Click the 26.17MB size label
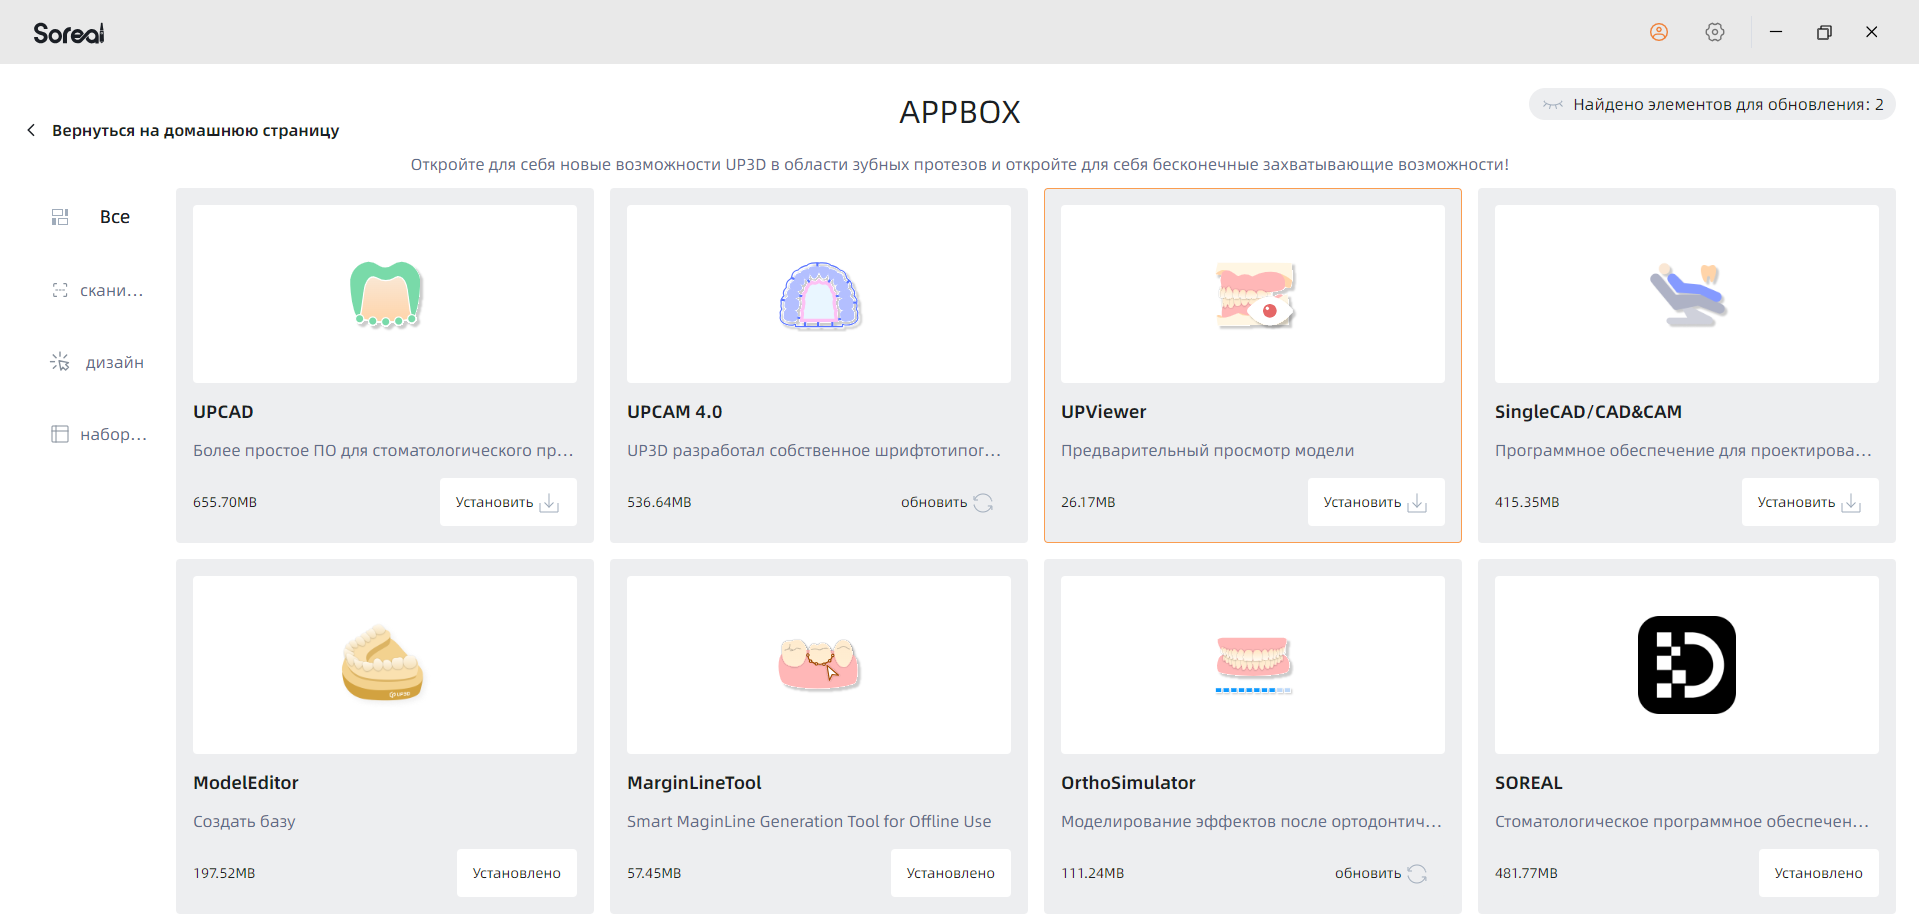The height and width of the screenshot is (917, 1919). tap(1088, 502)
